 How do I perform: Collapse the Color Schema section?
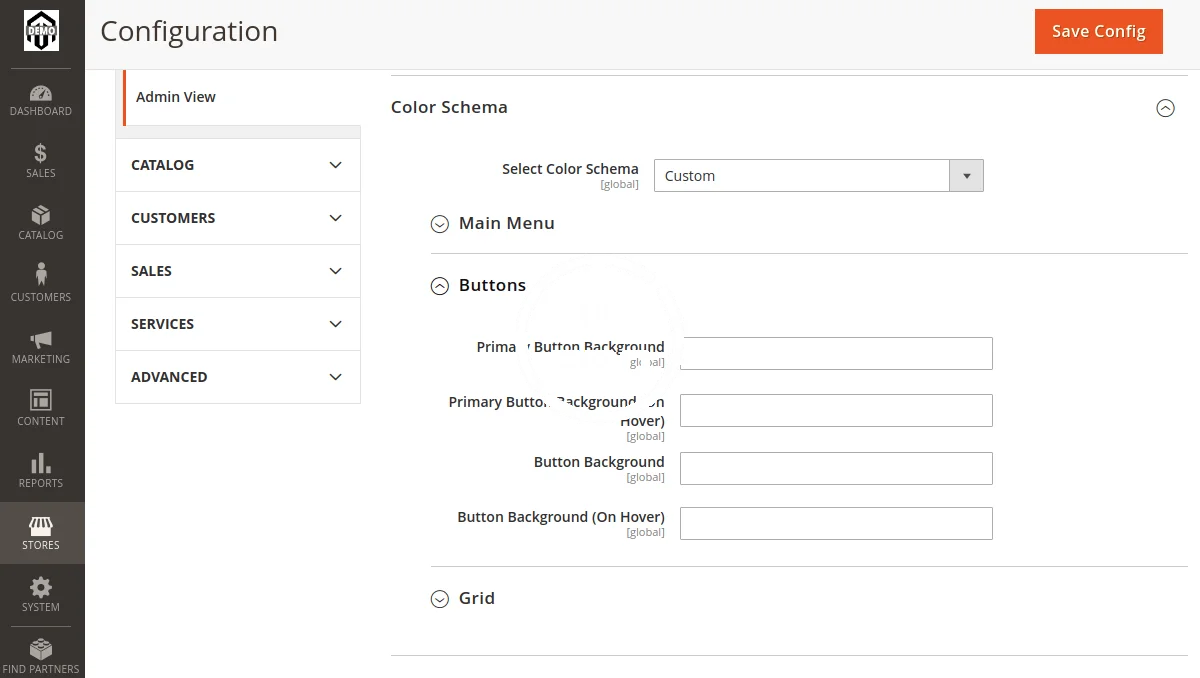(1165, 108)
